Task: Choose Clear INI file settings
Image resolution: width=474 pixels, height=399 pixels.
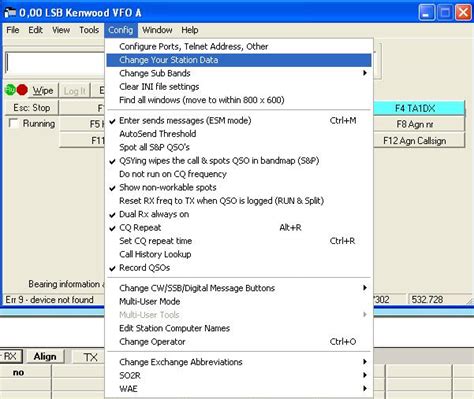Action: pyautogui.click(x=239, y=87)
